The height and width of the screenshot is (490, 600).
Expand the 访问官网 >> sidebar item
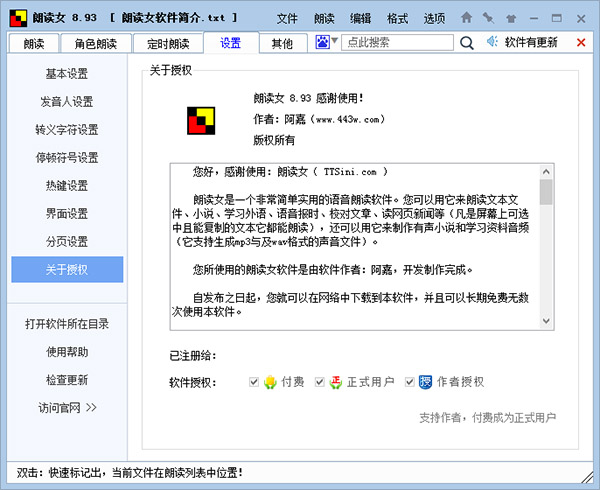pyautogui.click(x=67, y=407)
